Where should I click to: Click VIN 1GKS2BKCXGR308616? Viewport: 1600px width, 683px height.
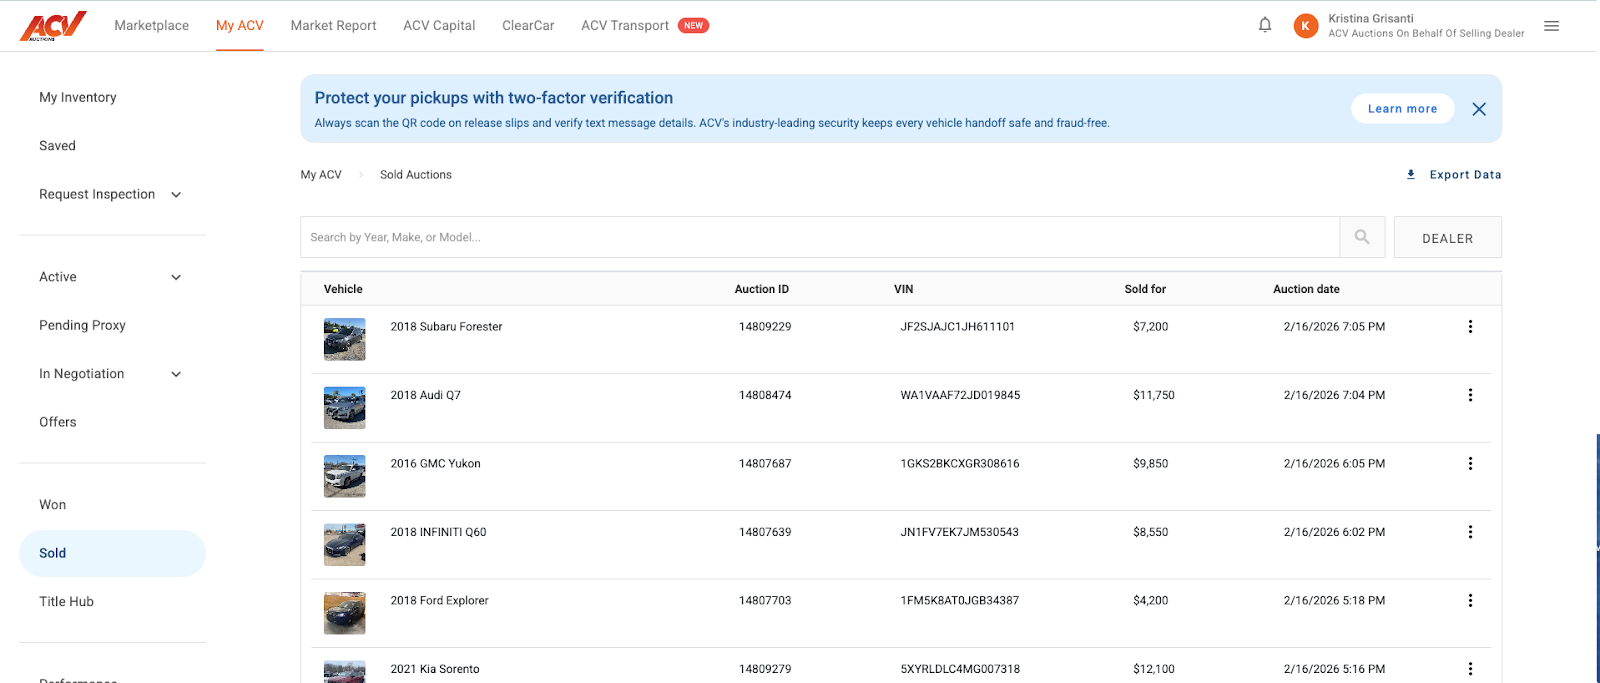(960, 464)
